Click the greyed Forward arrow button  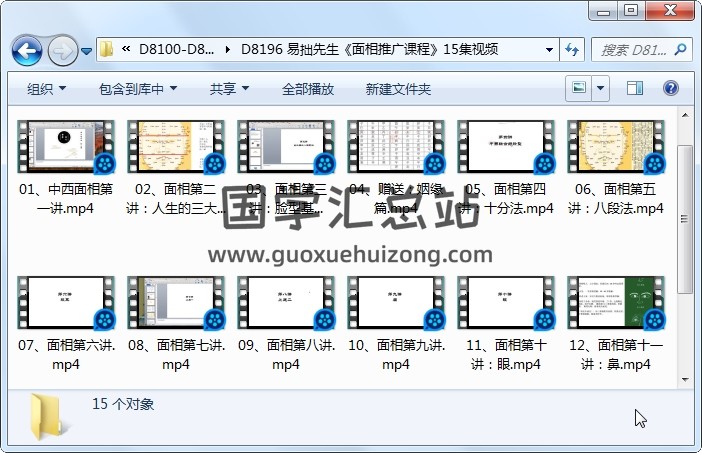click(x=62, y=51)
